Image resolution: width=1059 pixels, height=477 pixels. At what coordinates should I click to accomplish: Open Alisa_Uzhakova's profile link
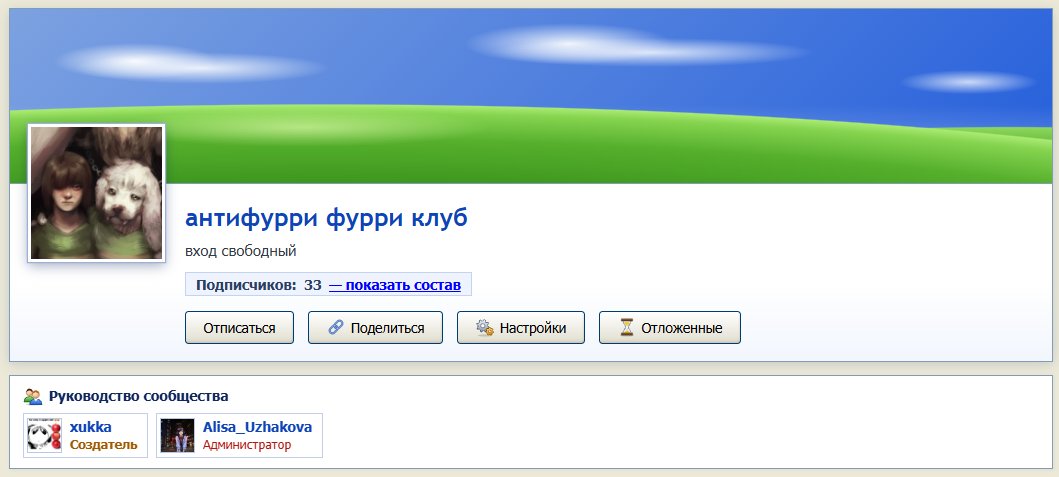257,427
